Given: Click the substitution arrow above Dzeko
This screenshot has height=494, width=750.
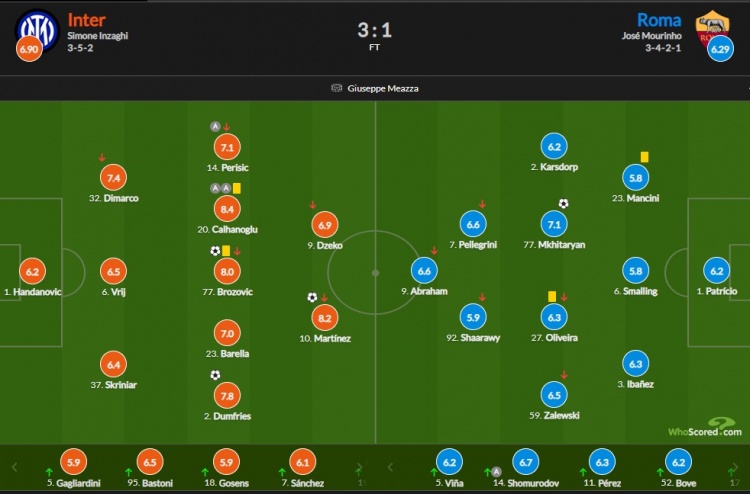Looking at the screenshot, I should coord(312,205).
